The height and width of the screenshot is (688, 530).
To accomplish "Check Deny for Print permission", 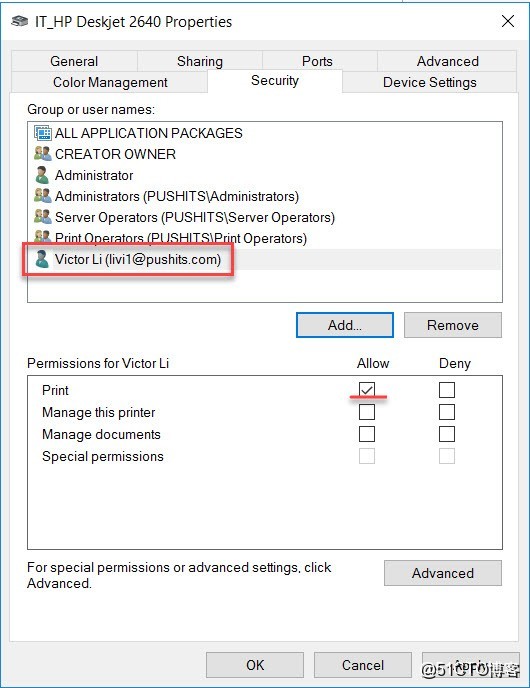I will coord(447,390).
